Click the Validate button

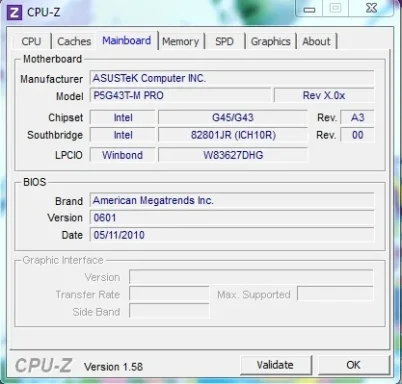pyautogui.click(x=275, y=365)
